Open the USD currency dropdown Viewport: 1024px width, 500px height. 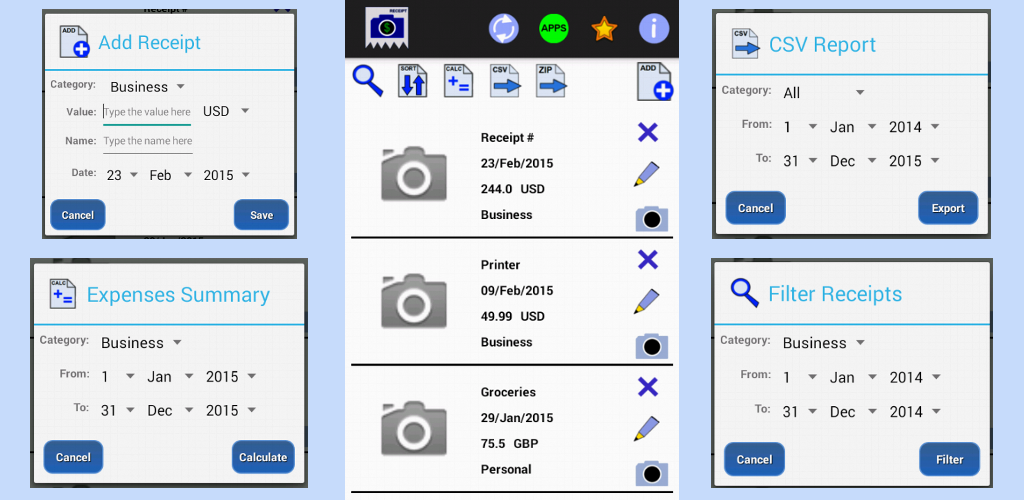(226, 112)
